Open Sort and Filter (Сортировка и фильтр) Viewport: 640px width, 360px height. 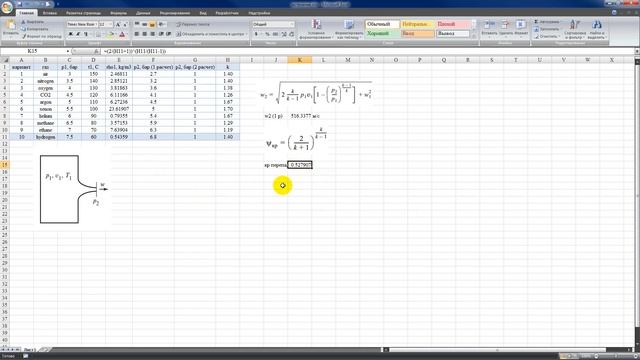point(575,29)
